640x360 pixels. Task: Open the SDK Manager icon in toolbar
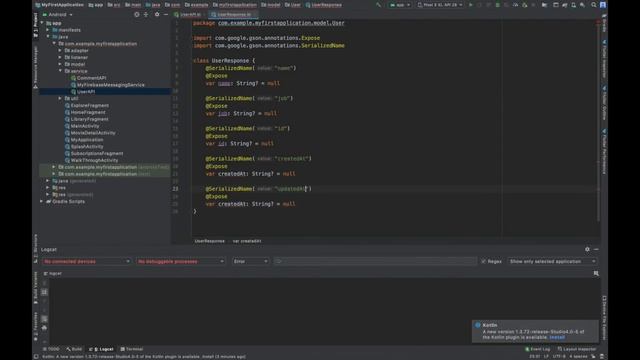582,5
